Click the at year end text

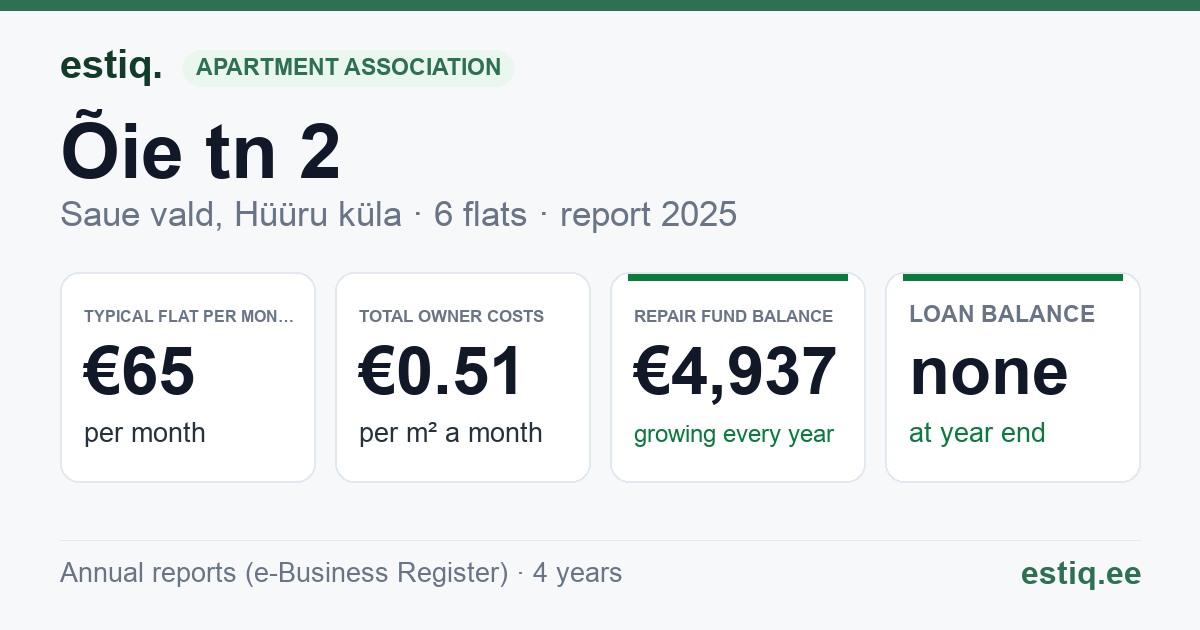pyautogui.click(x=977, y=433)
